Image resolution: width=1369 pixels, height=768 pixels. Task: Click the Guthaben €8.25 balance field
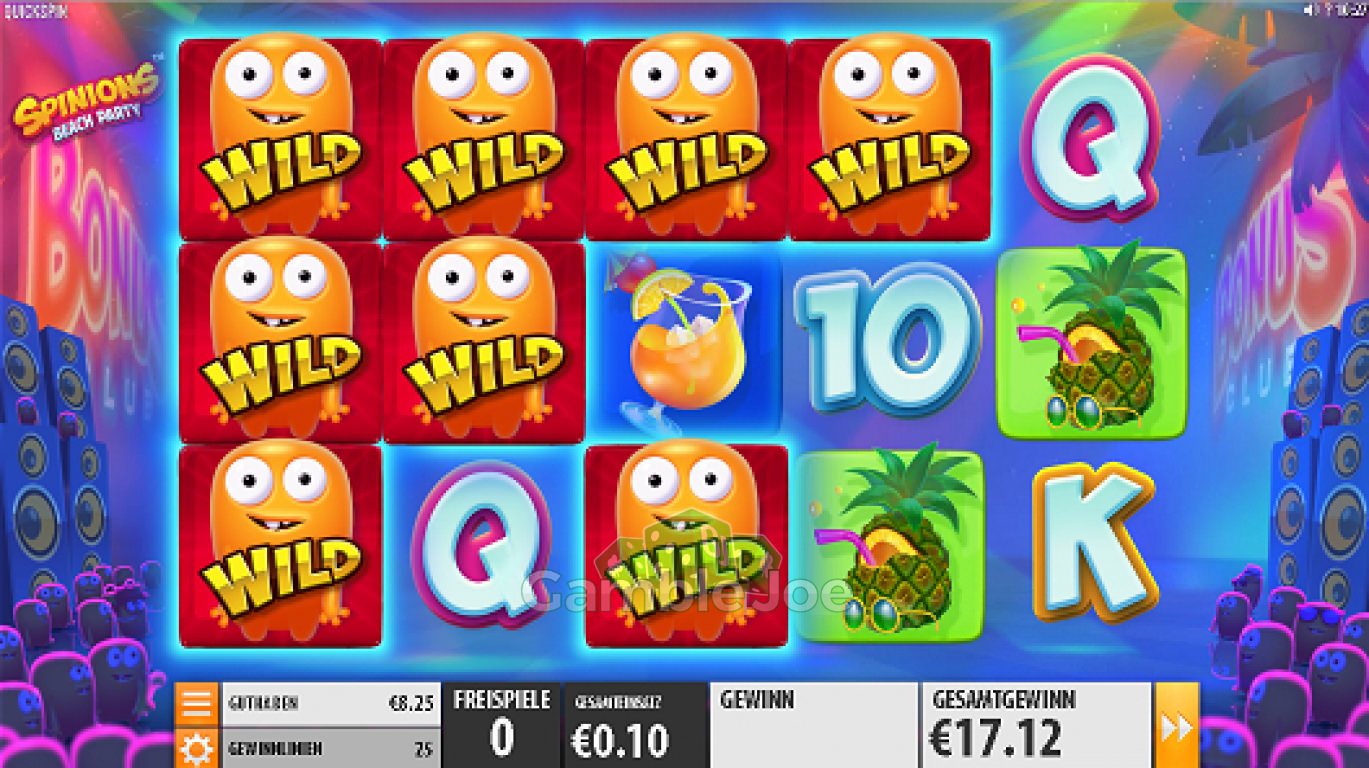pos(330,703)
